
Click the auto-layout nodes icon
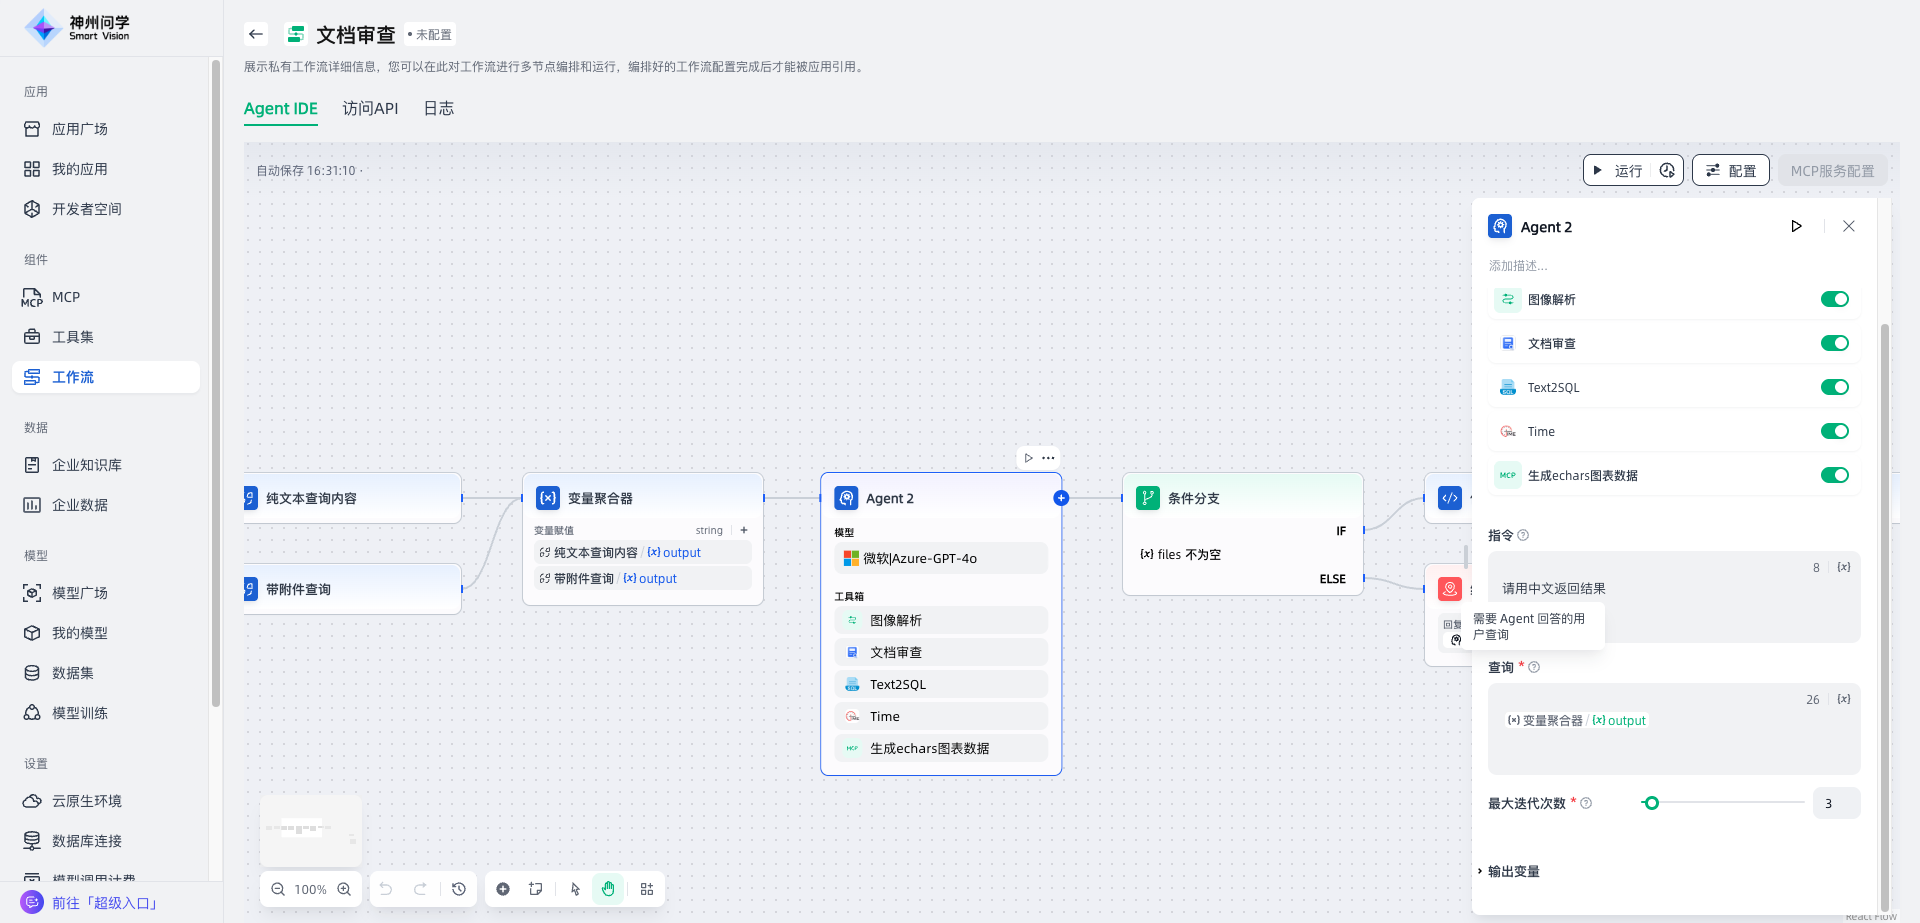(x=647, y=889)
